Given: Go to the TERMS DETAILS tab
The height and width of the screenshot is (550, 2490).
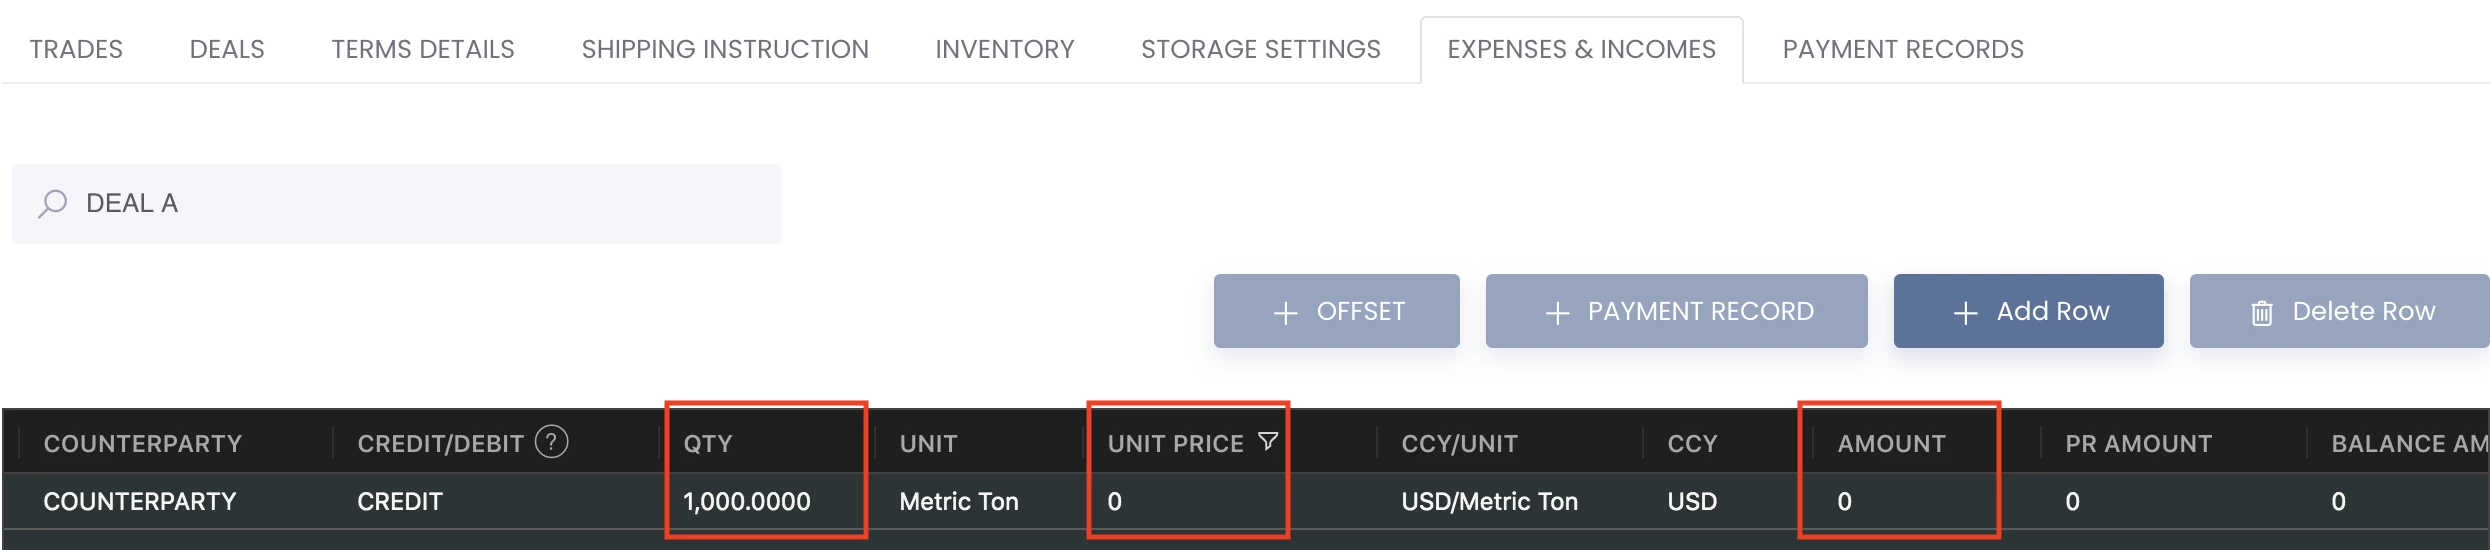Looking at the screenshot, I should pyautogui.click(x=423, y=49).
